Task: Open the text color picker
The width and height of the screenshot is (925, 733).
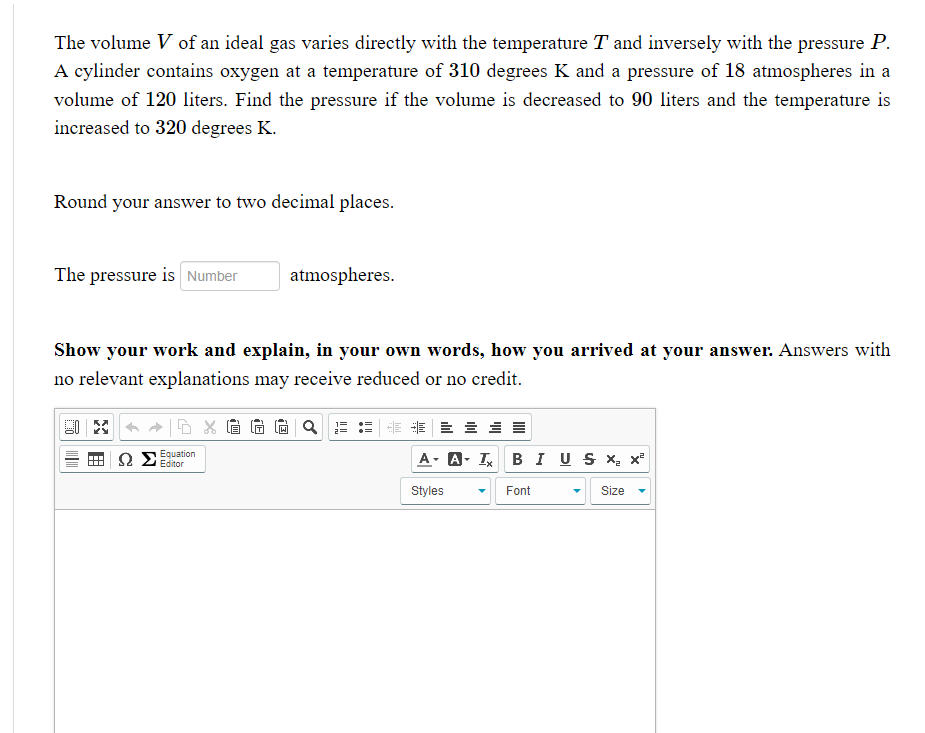Action: point(426,459)
